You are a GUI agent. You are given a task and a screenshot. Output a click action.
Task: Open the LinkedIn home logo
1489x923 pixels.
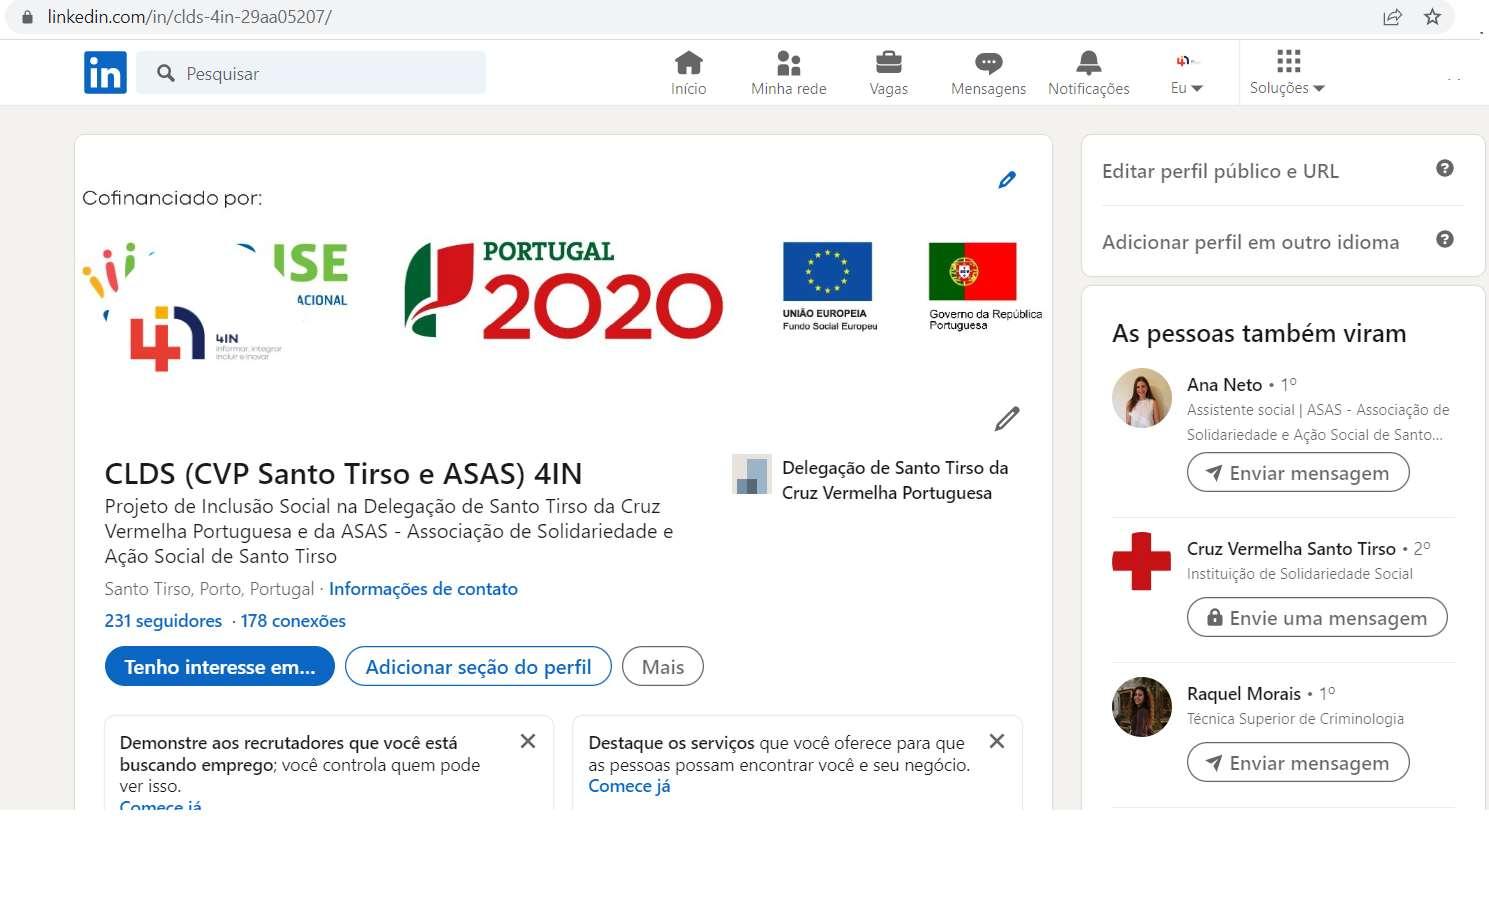[105, 73]
